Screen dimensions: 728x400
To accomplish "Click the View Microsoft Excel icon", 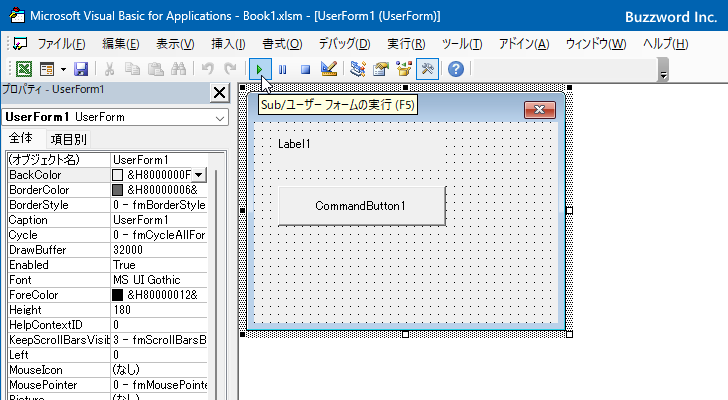I will 24,69.
